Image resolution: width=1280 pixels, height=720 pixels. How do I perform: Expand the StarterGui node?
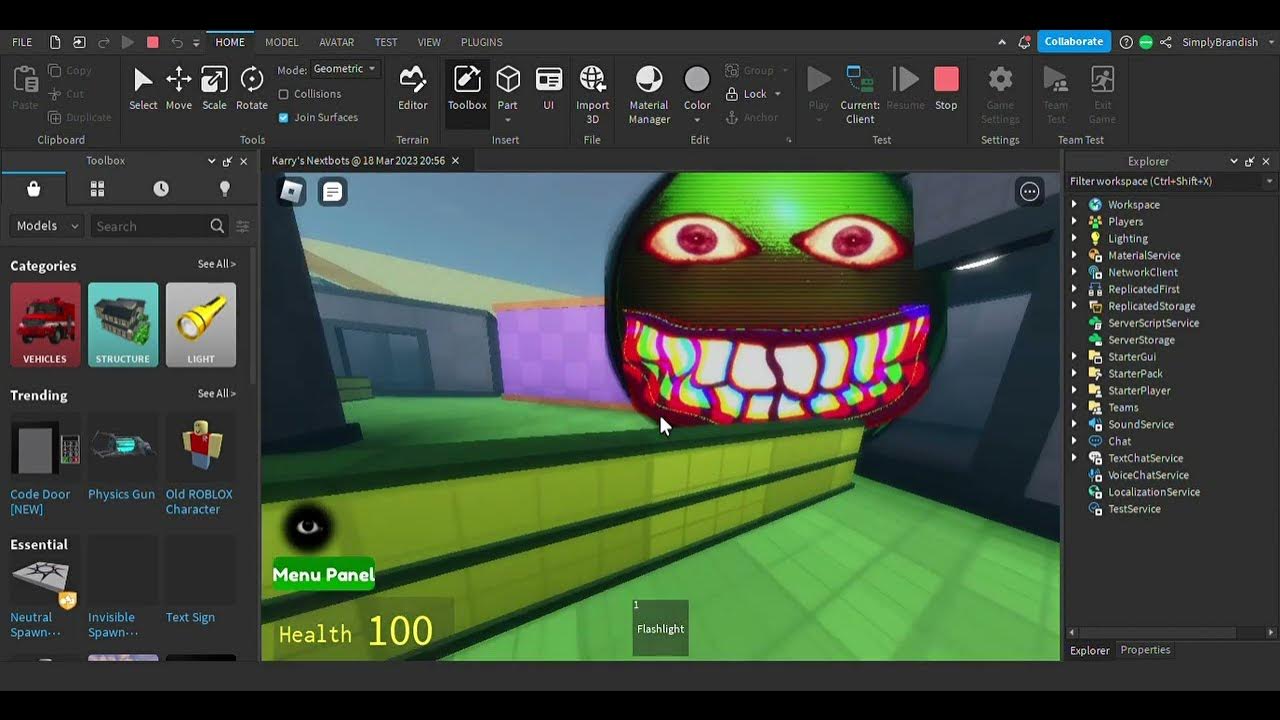point(1075,356)
